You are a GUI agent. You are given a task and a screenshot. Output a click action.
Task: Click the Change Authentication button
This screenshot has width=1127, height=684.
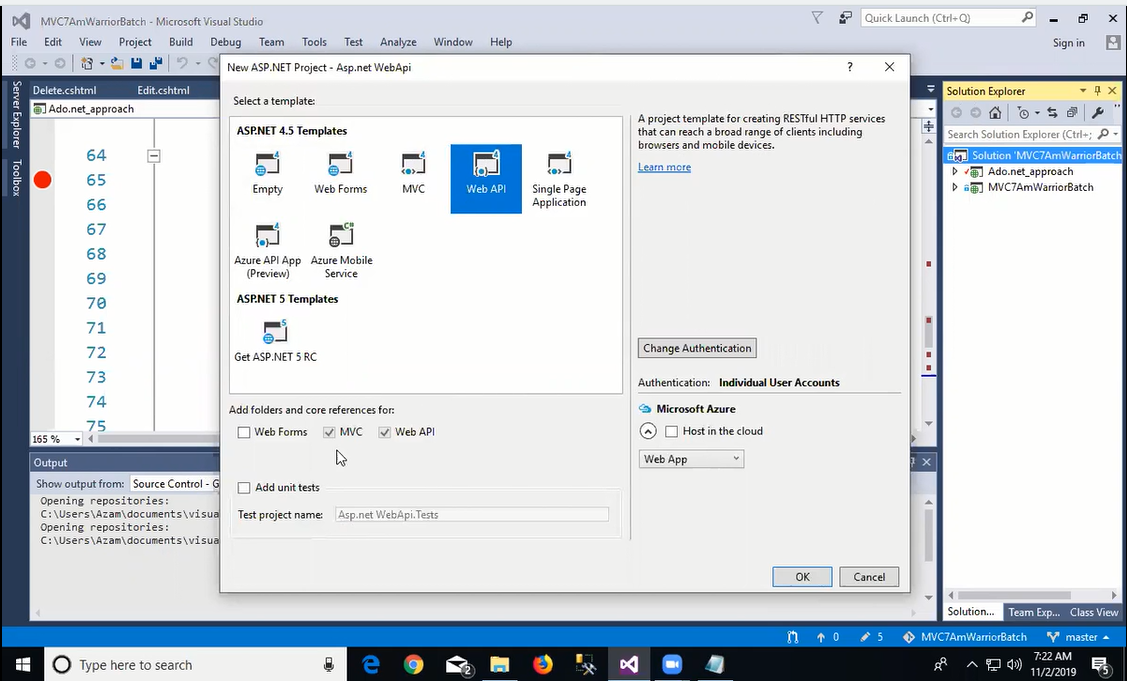[x=697, y=348]
